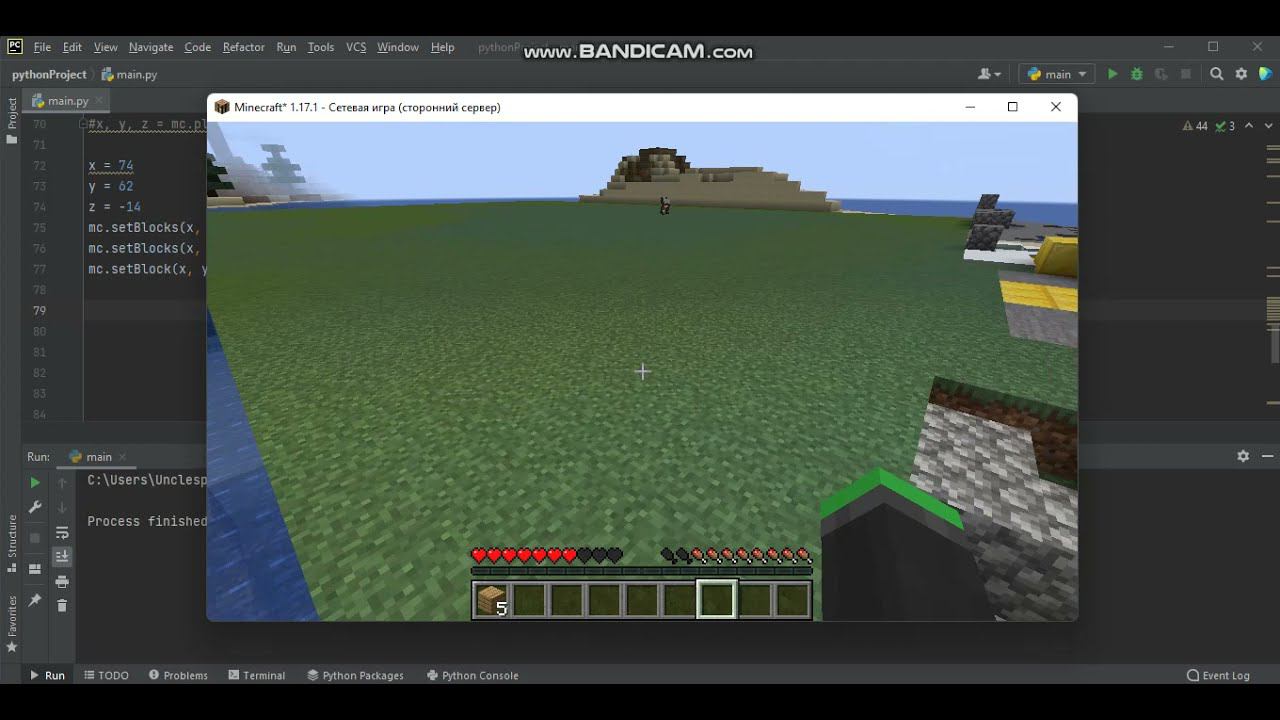Viewport: 1280px width, 720px height.
Task: Click the down arrow in Run console
Action: tap(62, 507)
